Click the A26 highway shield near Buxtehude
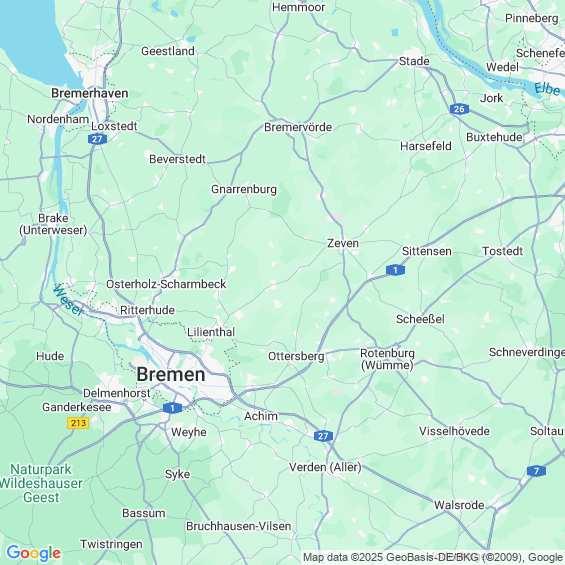565x565 pixels. 459,109
